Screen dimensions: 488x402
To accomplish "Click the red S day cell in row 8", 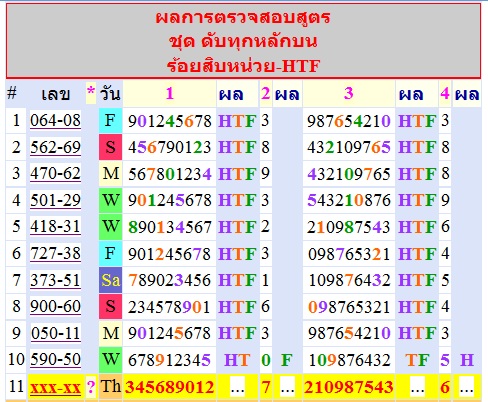I will [x=110, y=306].
